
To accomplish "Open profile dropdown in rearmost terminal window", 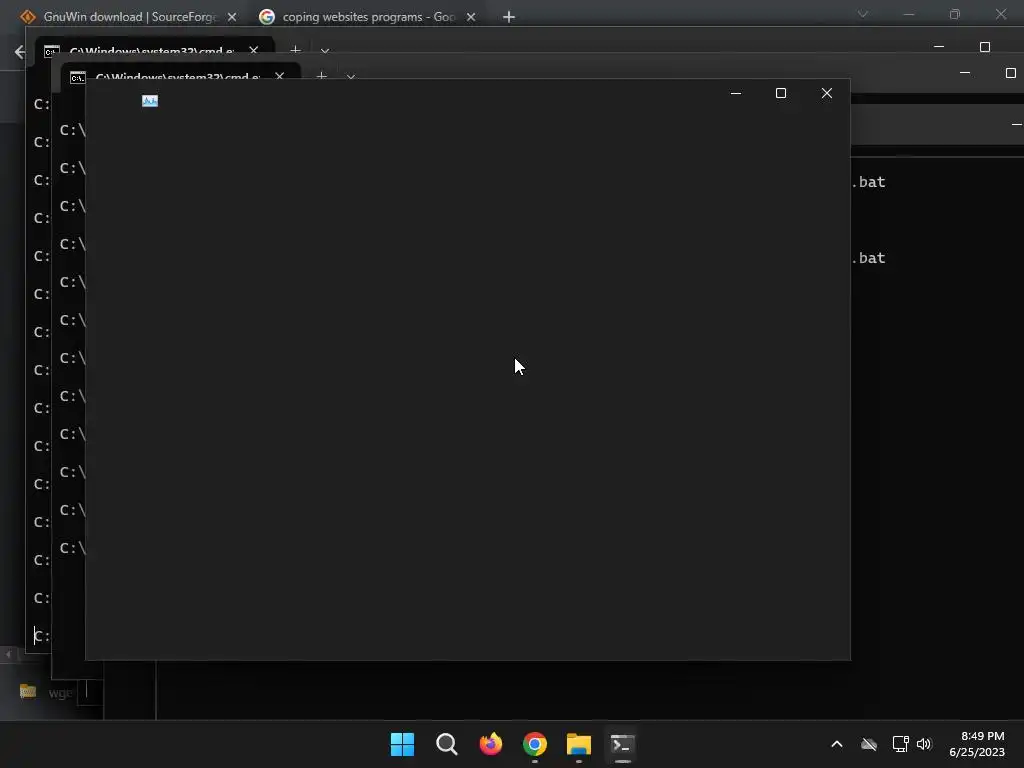I will [x=325, y=50].
